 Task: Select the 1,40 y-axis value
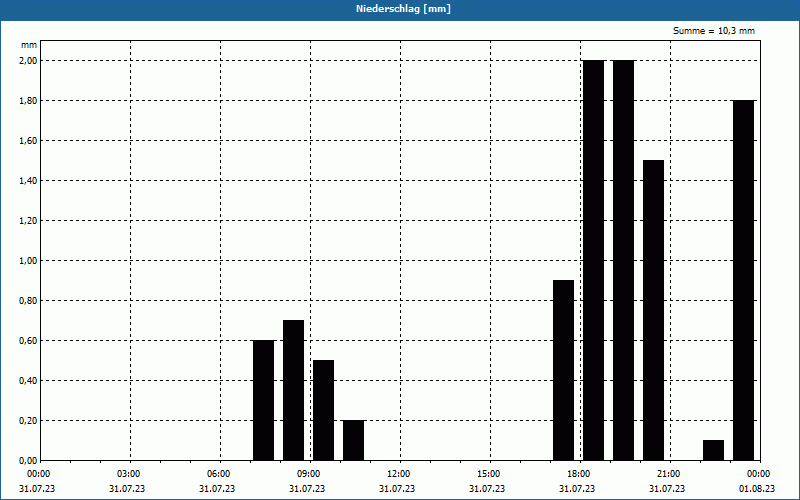pos(28,181)
